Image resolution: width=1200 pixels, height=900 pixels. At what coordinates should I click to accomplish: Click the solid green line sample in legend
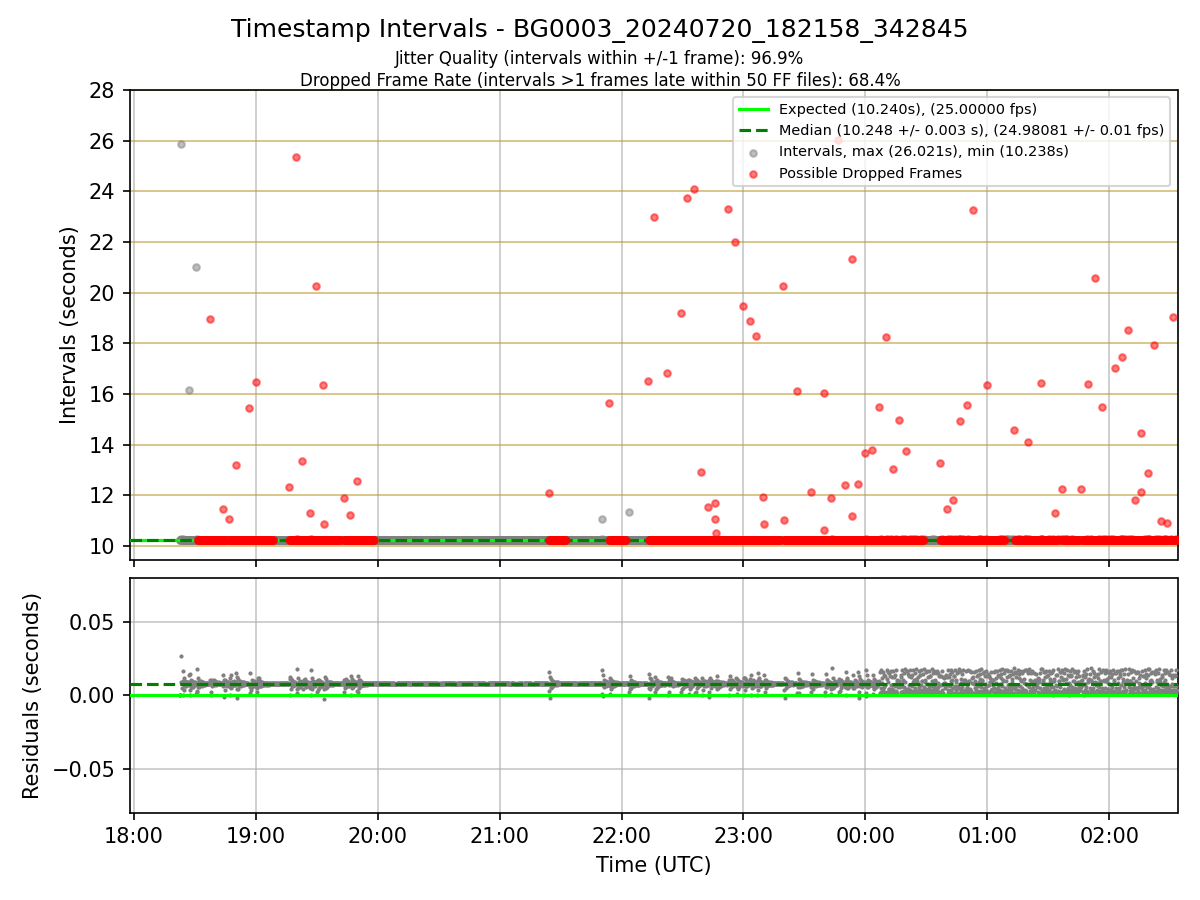(753, 109)
